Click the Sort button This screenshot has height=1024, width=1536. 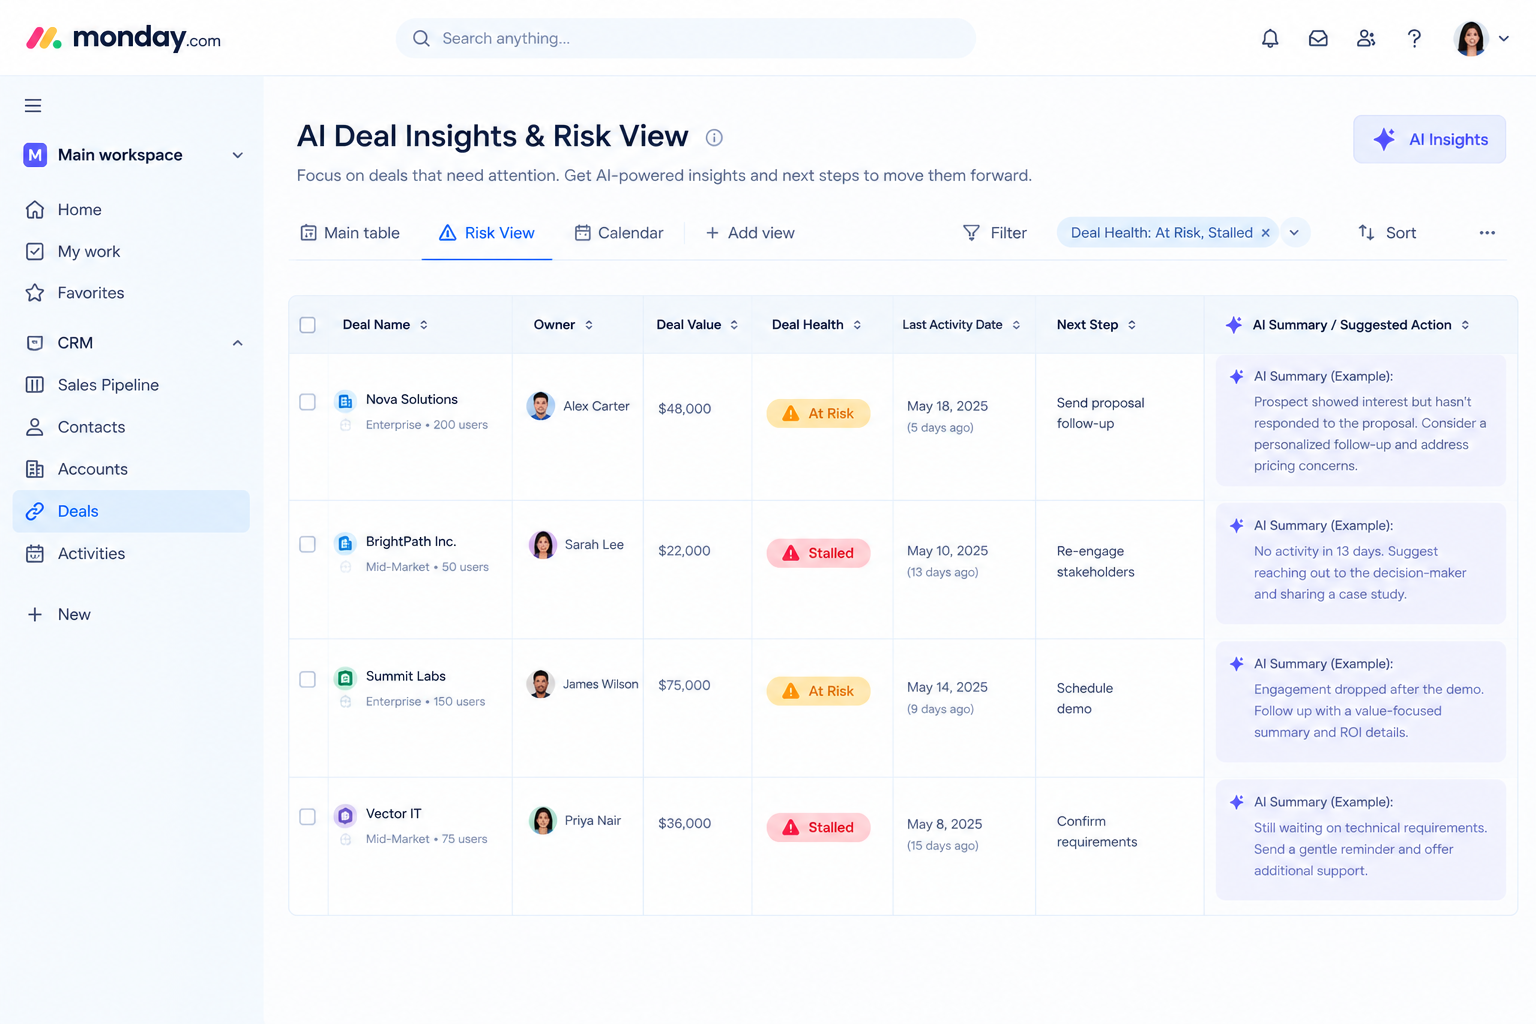[x=1387, y=233]
